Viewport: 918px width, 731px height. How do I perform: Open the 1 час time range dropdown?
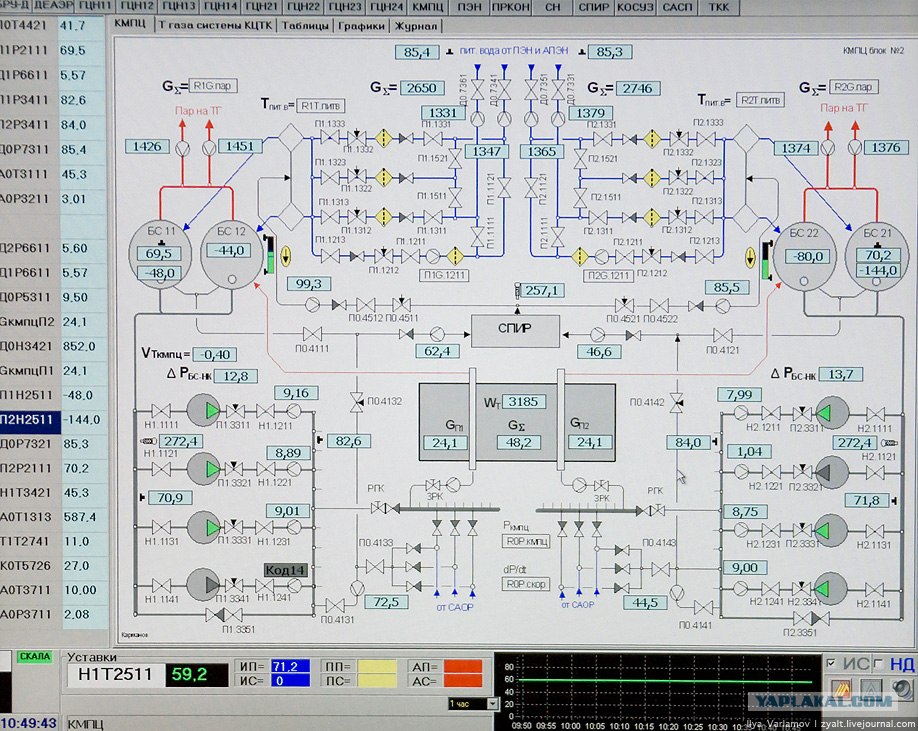[x=473, y=704]
